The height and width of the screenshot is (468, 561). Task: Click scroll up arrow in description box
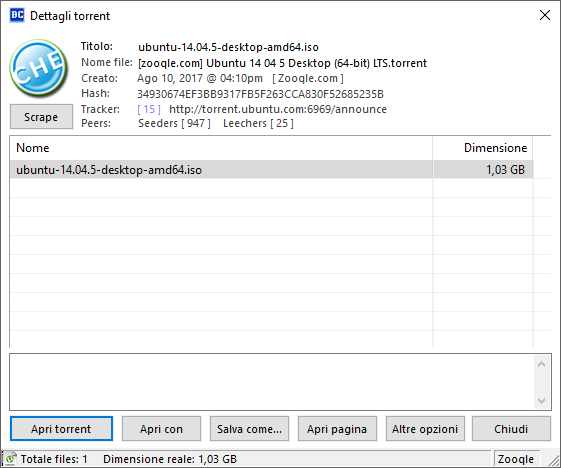coord(541,365)
